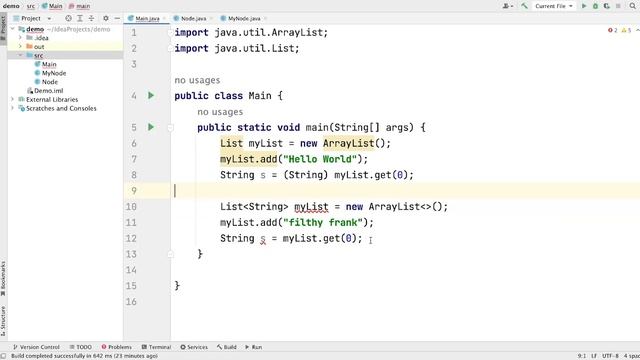
Task: Expand the out folder
Action: [20, 47]
